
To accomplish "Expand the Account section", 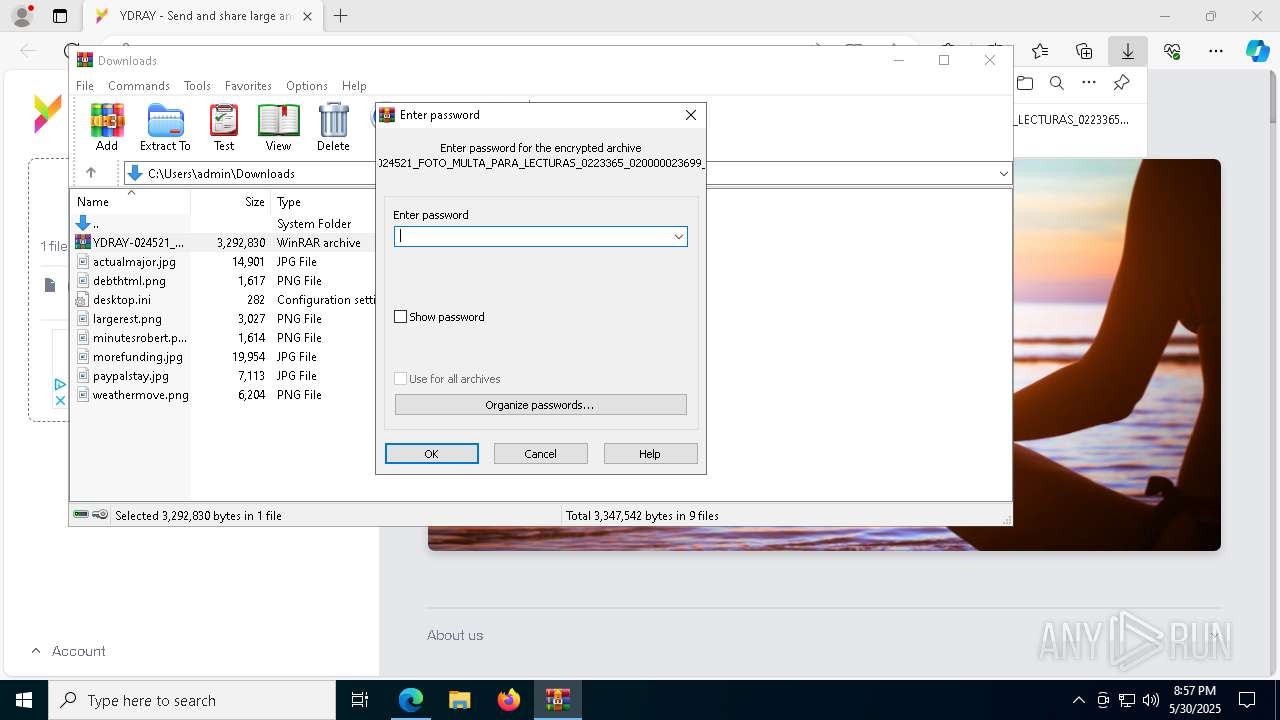I will [x=68, y=651].
